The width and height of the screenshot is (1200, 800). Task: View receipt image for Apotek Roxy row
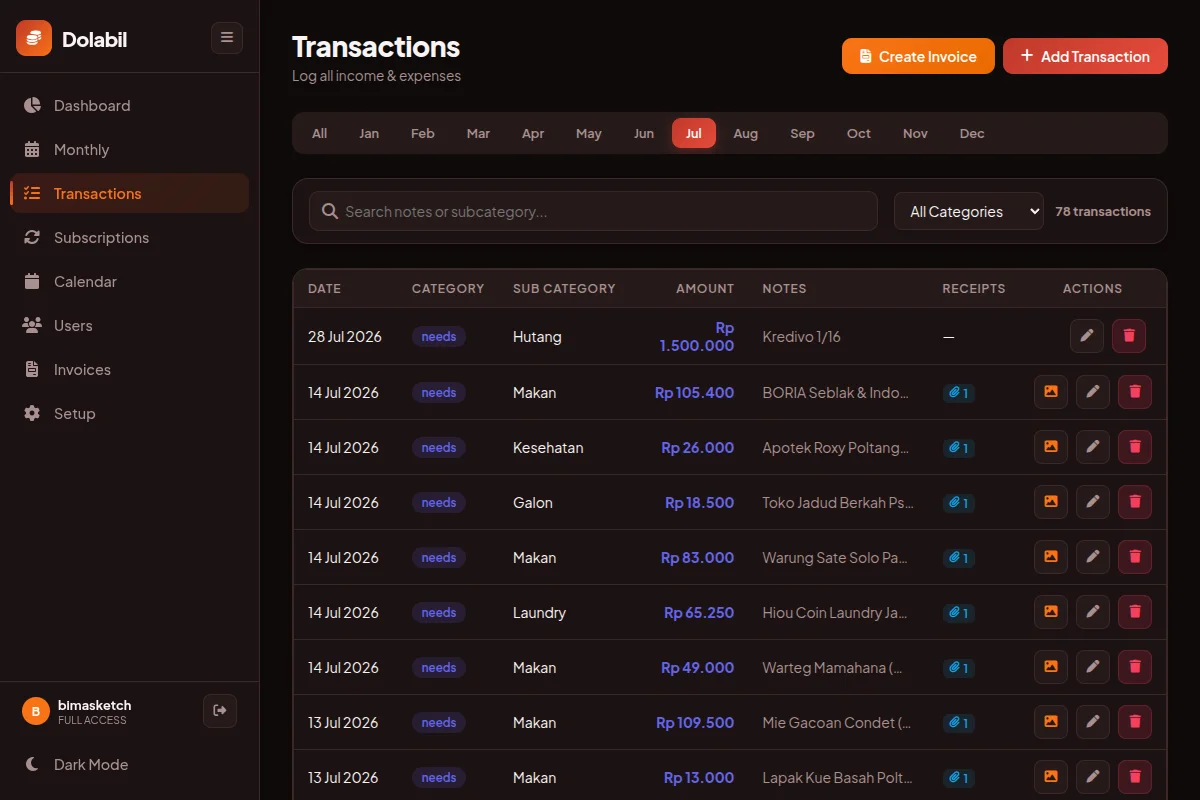tap(1051, 447)
